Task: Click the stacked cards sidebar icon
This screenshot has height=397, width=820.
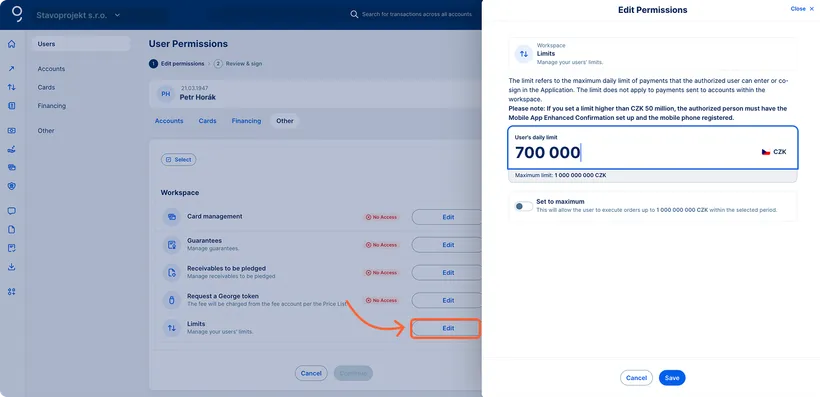Action: click(x=12, y=167)
